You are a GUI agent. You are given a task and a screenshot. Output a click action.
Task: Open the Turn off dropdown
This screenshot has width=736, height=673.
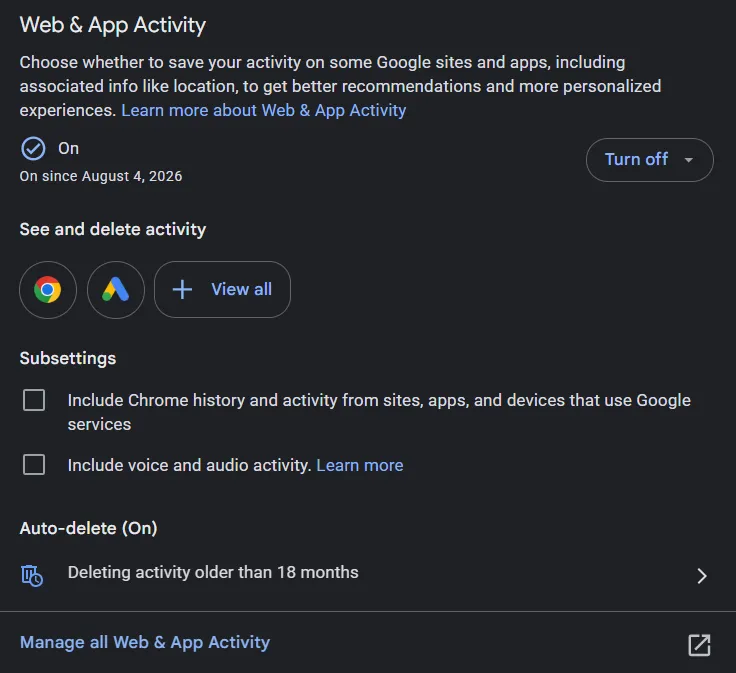tap(649, 160)
